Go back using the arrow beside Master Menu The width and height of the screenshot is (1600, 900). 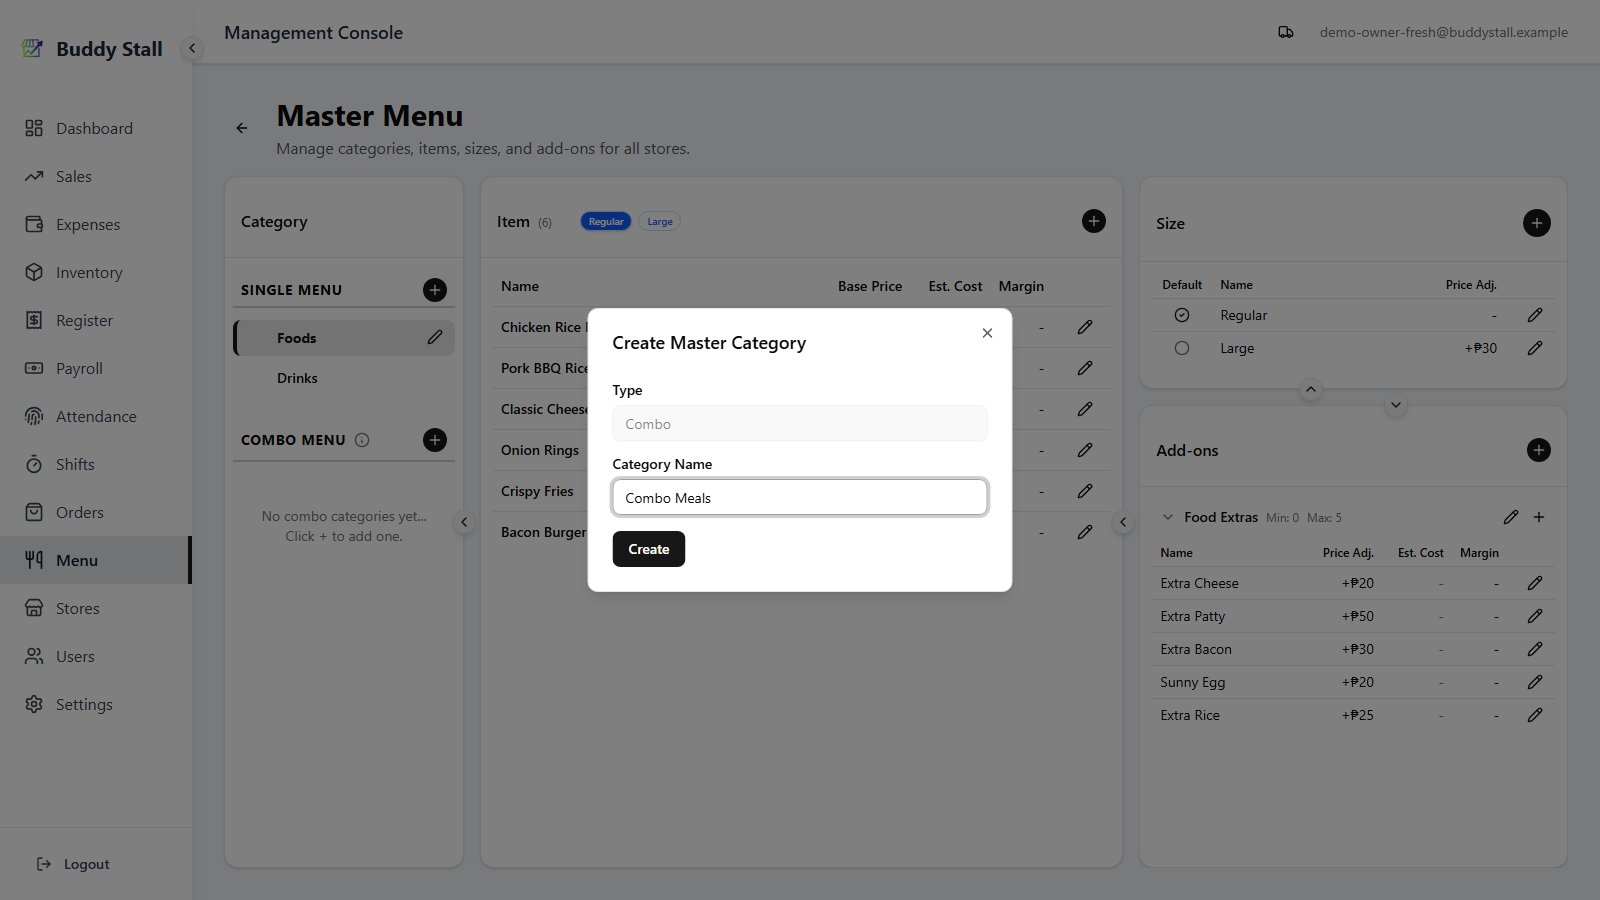coord(242,128)
